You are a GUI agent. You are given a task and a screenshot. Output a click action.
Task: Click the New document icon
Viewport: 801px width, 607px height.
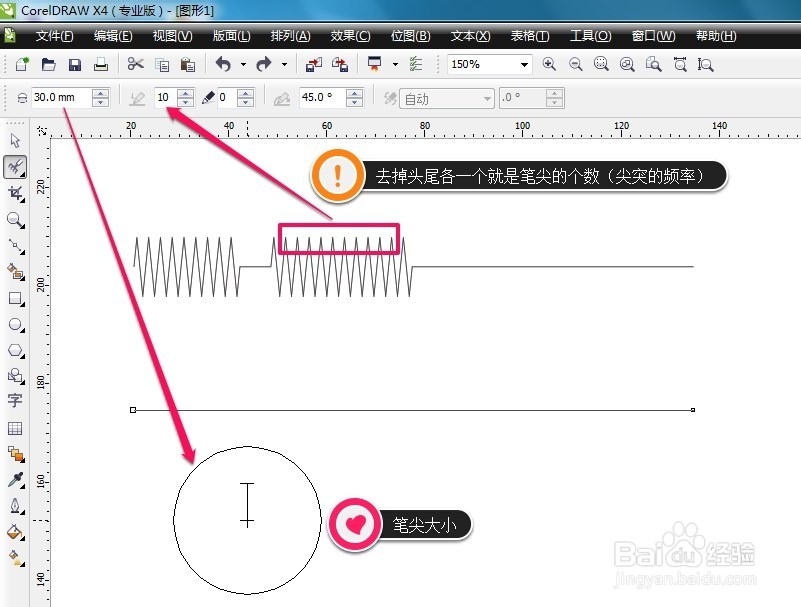pyautogui.click(x=22, y=64)
